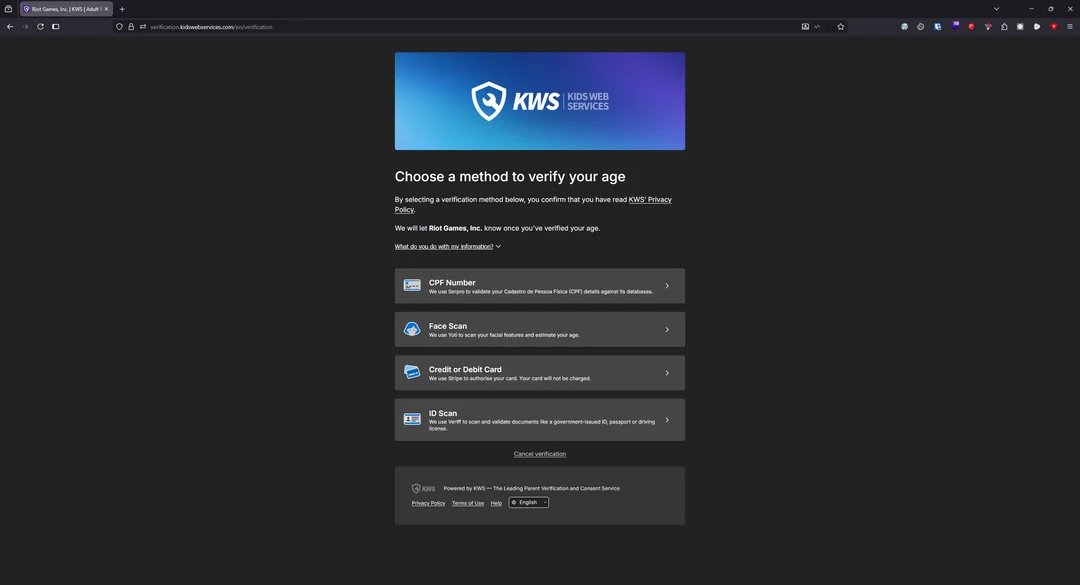This screenshot has height=585, width=1080.
Task: Click the ID Scan card icon
Action: 412,419
